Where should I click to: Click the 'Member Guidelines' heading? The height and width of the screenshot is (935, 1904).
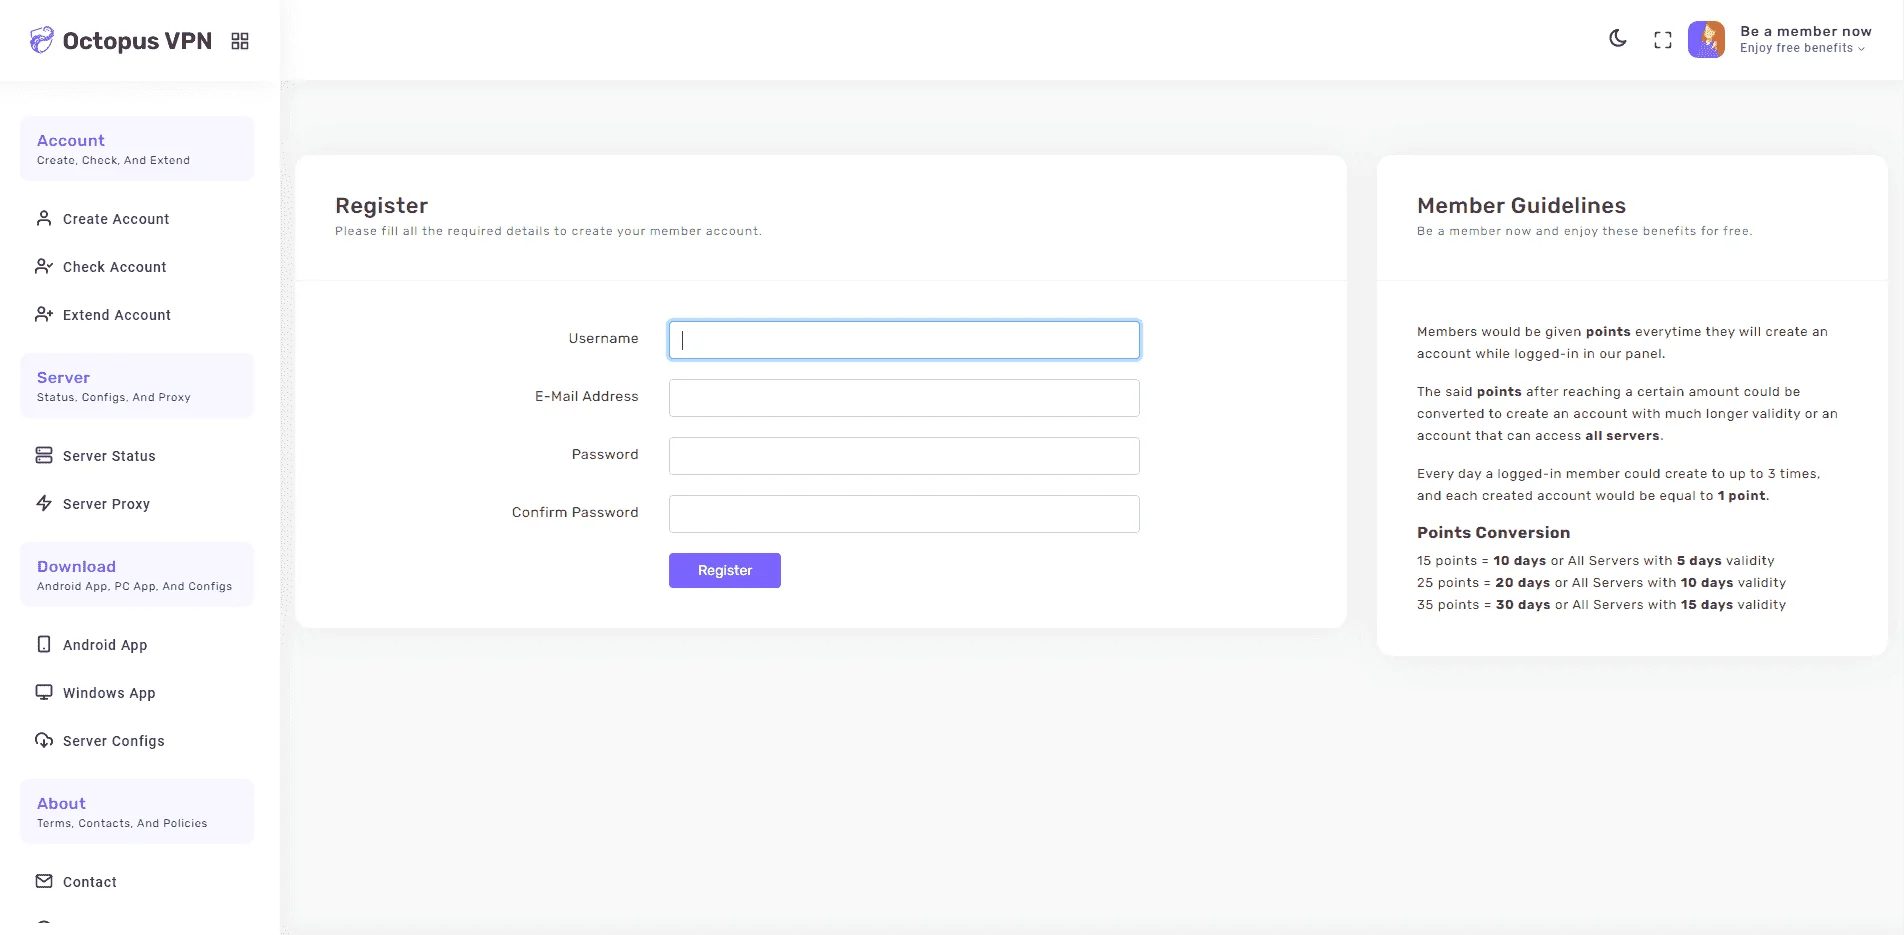1521,206
